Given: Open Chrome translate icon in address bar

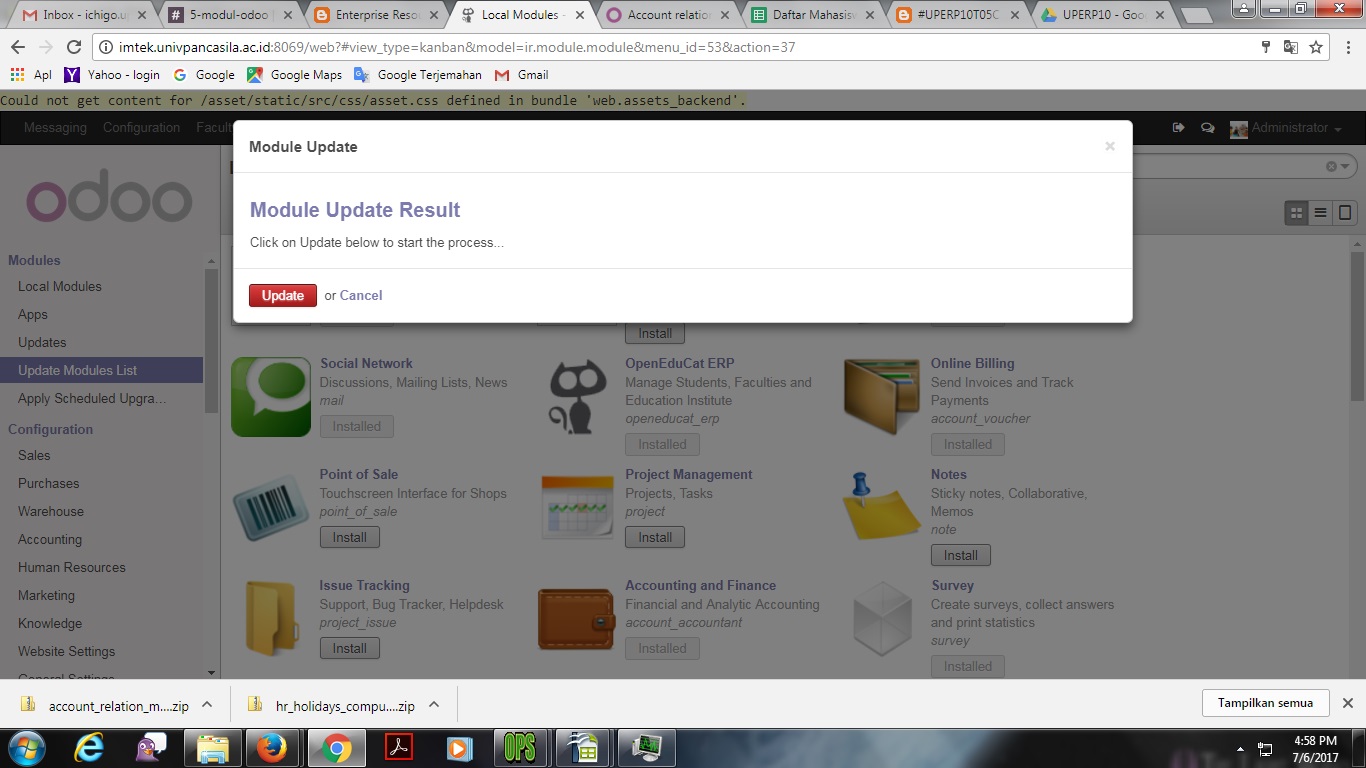Looking at the screenshot, I should (x=1291, y=47).
